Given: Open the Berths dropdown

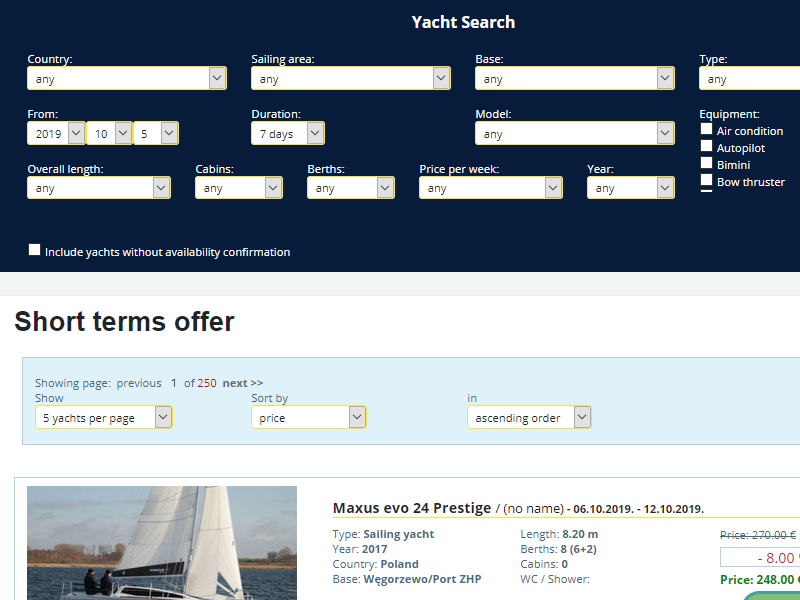Looking at the screenshot, I should (x=351, y=188).
